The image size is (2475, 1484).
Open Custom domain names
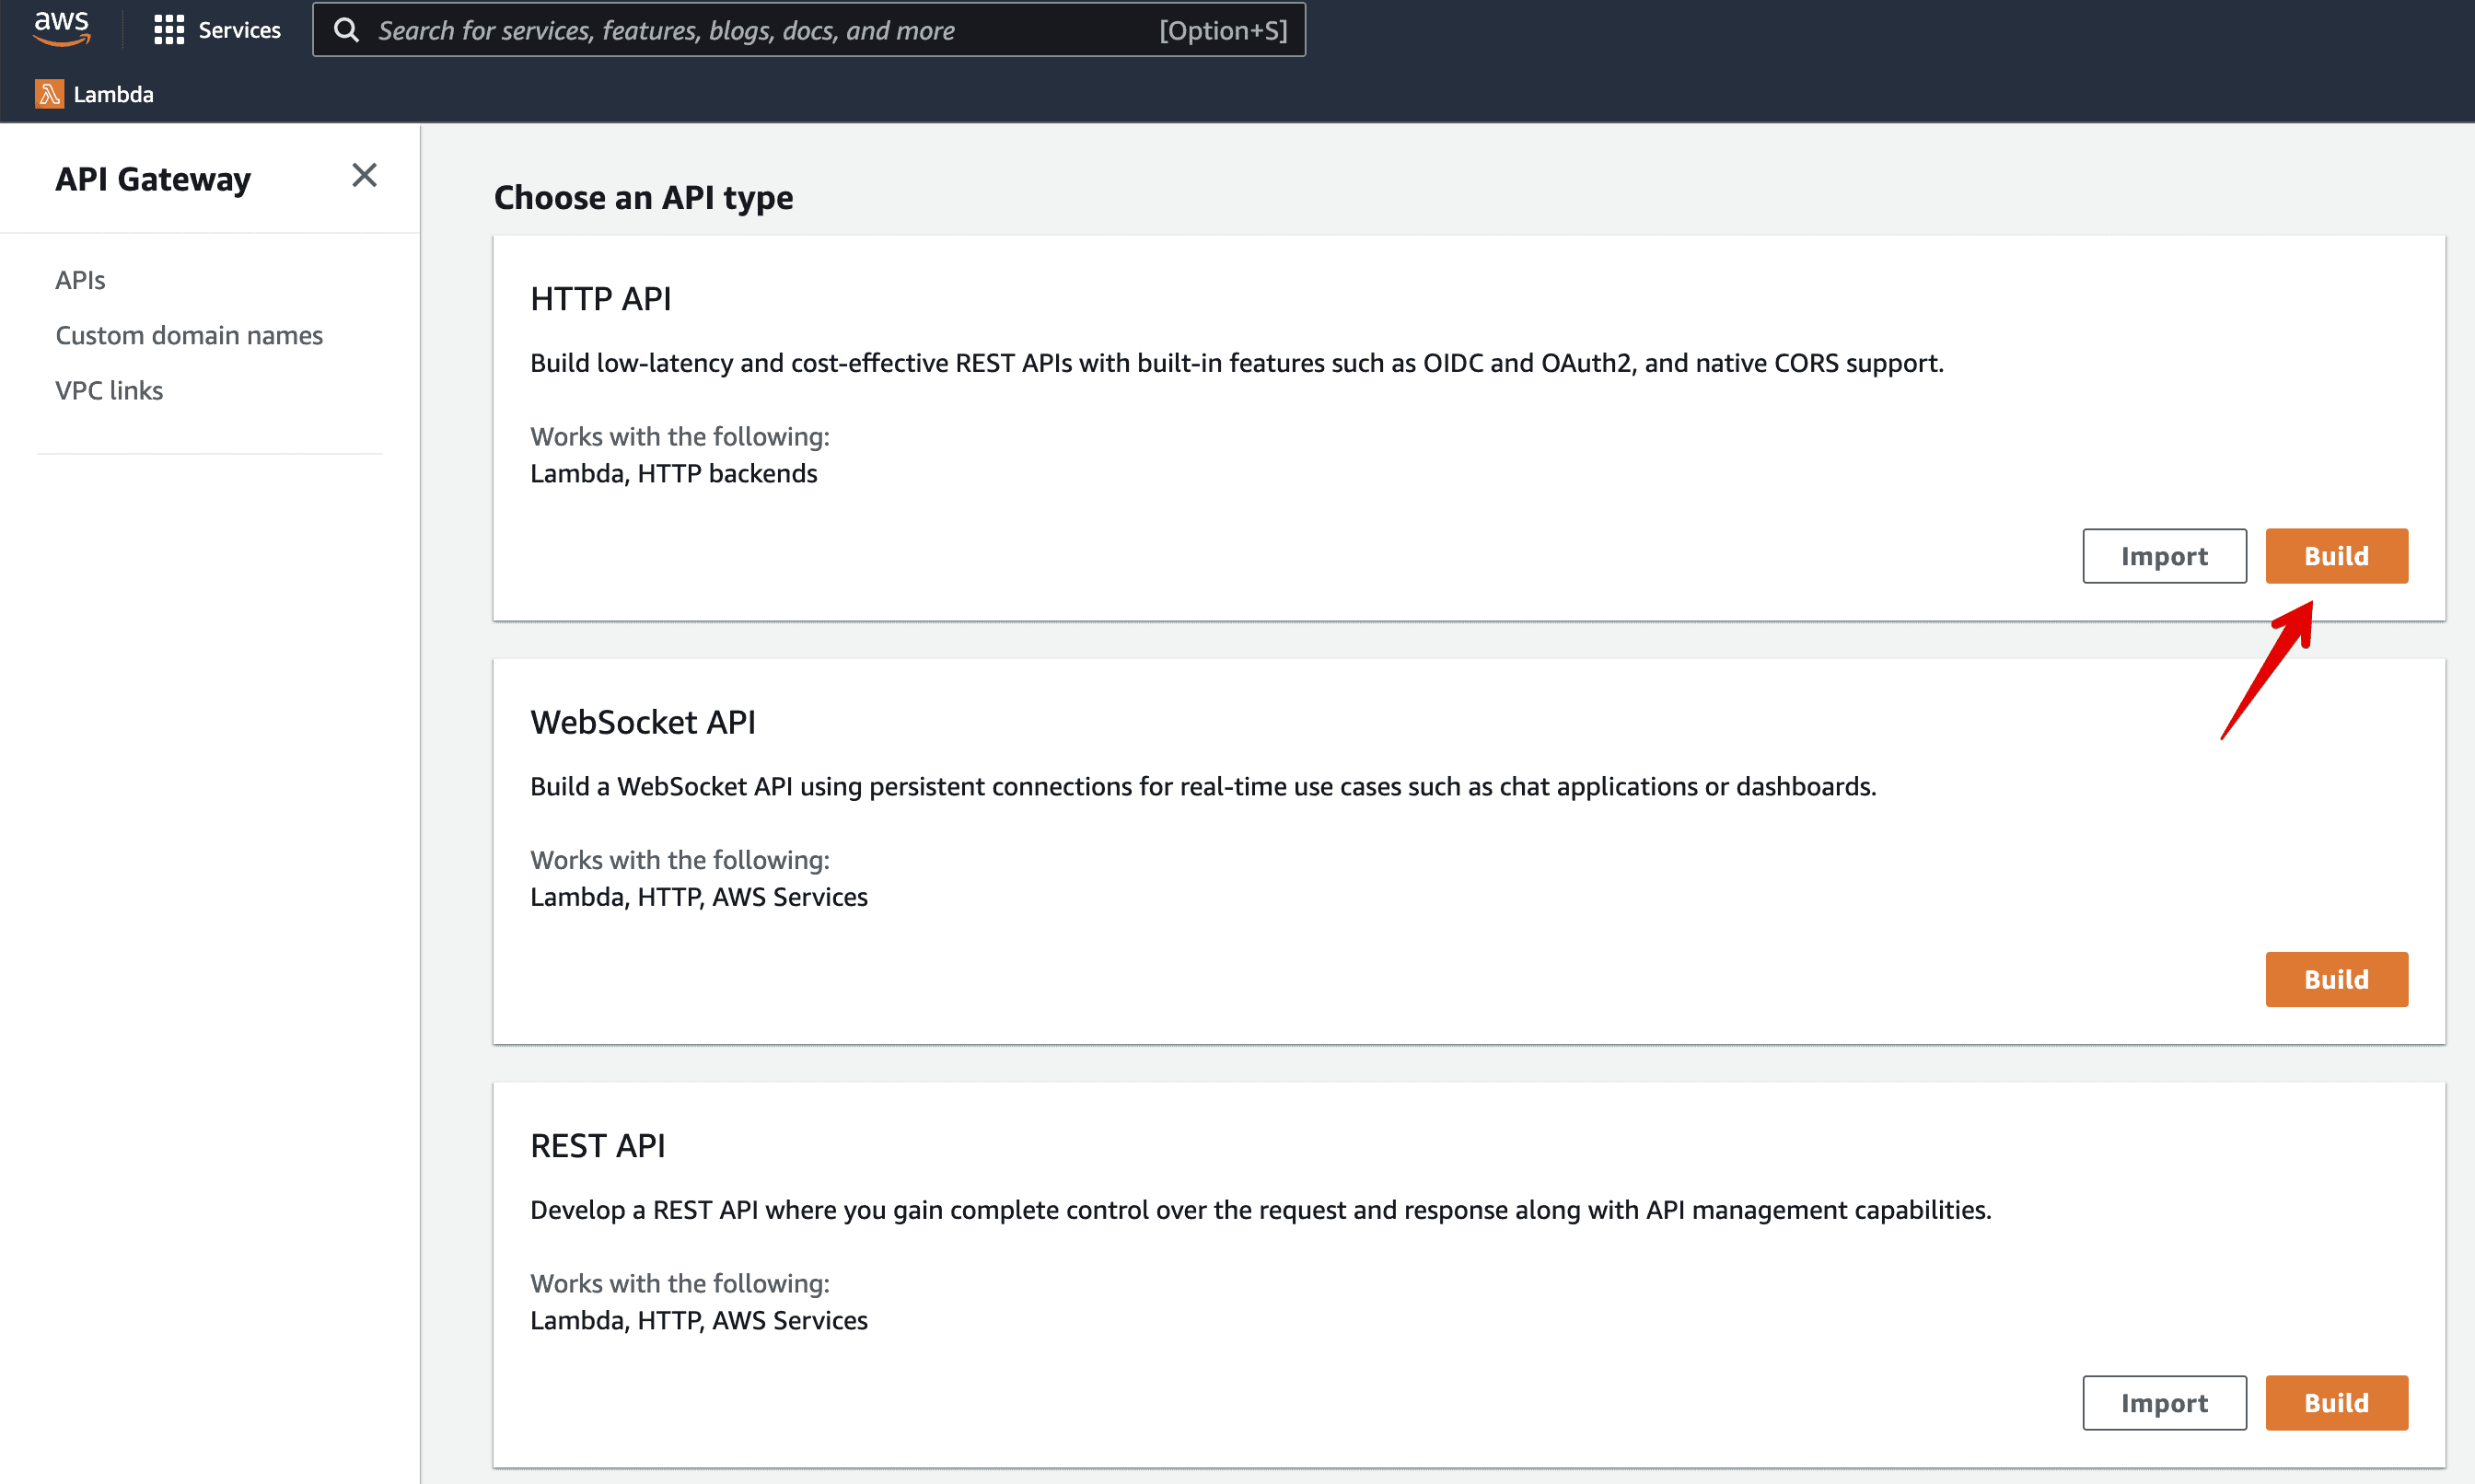[x=189, y=335]
